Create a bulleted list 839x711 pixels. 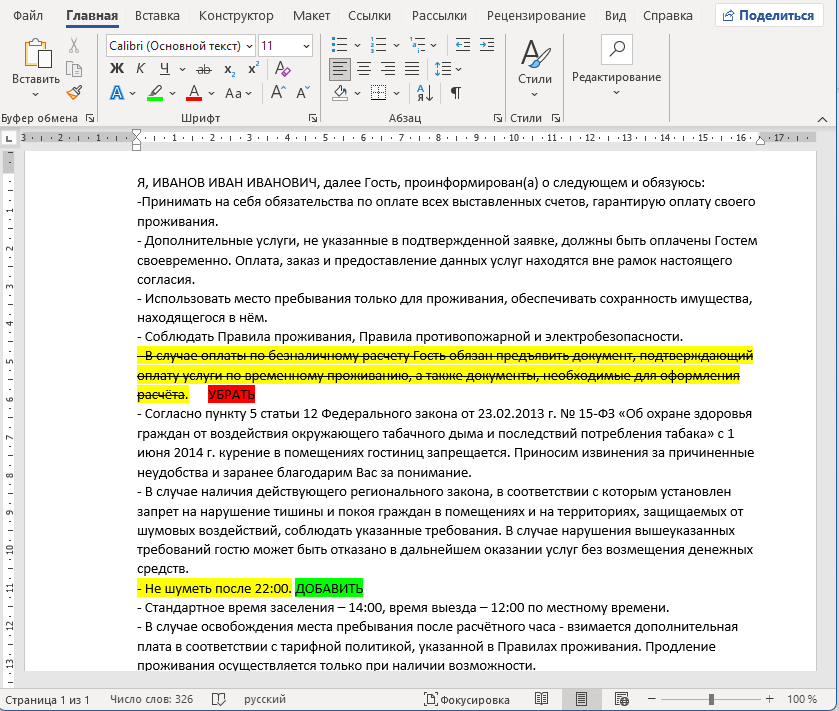[339, 45]
